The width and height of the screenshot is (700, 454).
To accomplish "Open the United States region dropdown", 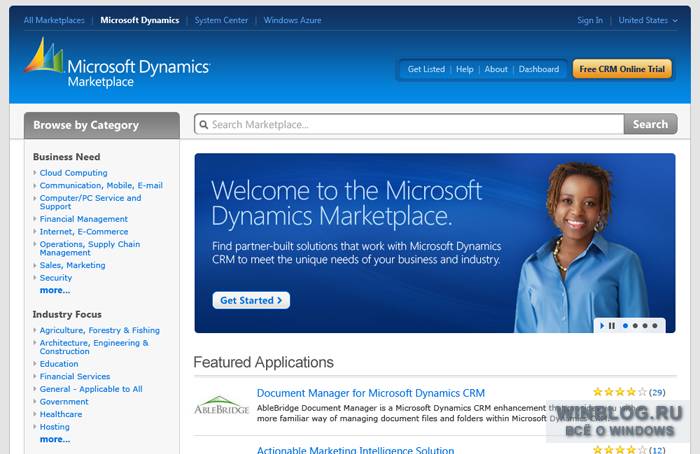I will [648, 20].
